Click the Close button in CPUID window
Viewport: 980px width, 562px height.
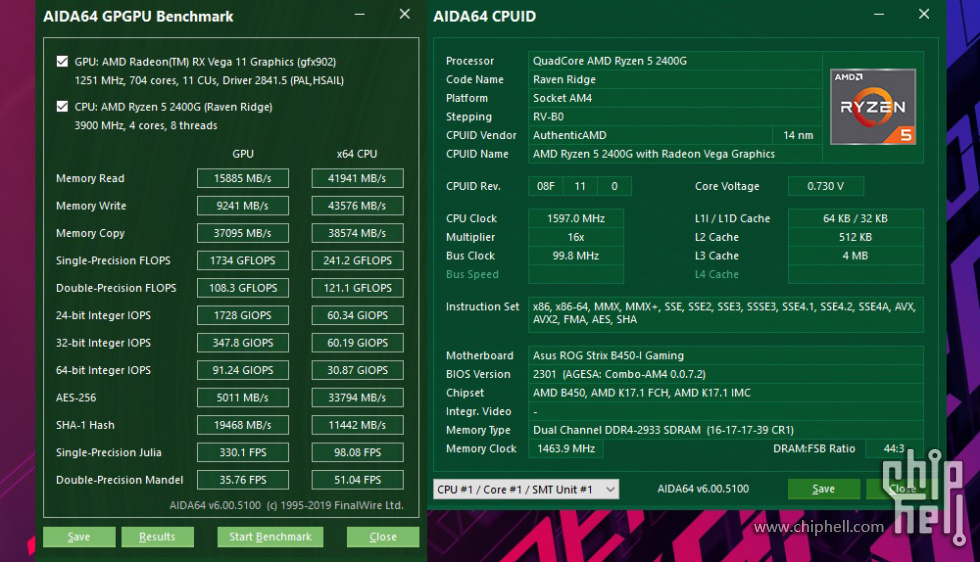902,489
